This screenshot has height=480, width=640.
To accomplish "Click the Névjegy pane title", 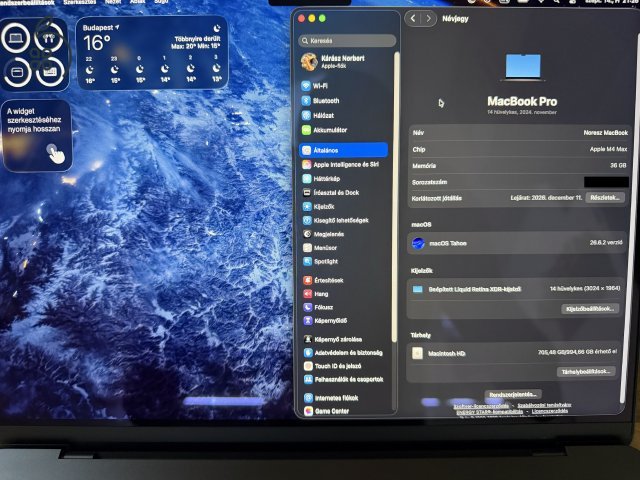I will 455,19.
